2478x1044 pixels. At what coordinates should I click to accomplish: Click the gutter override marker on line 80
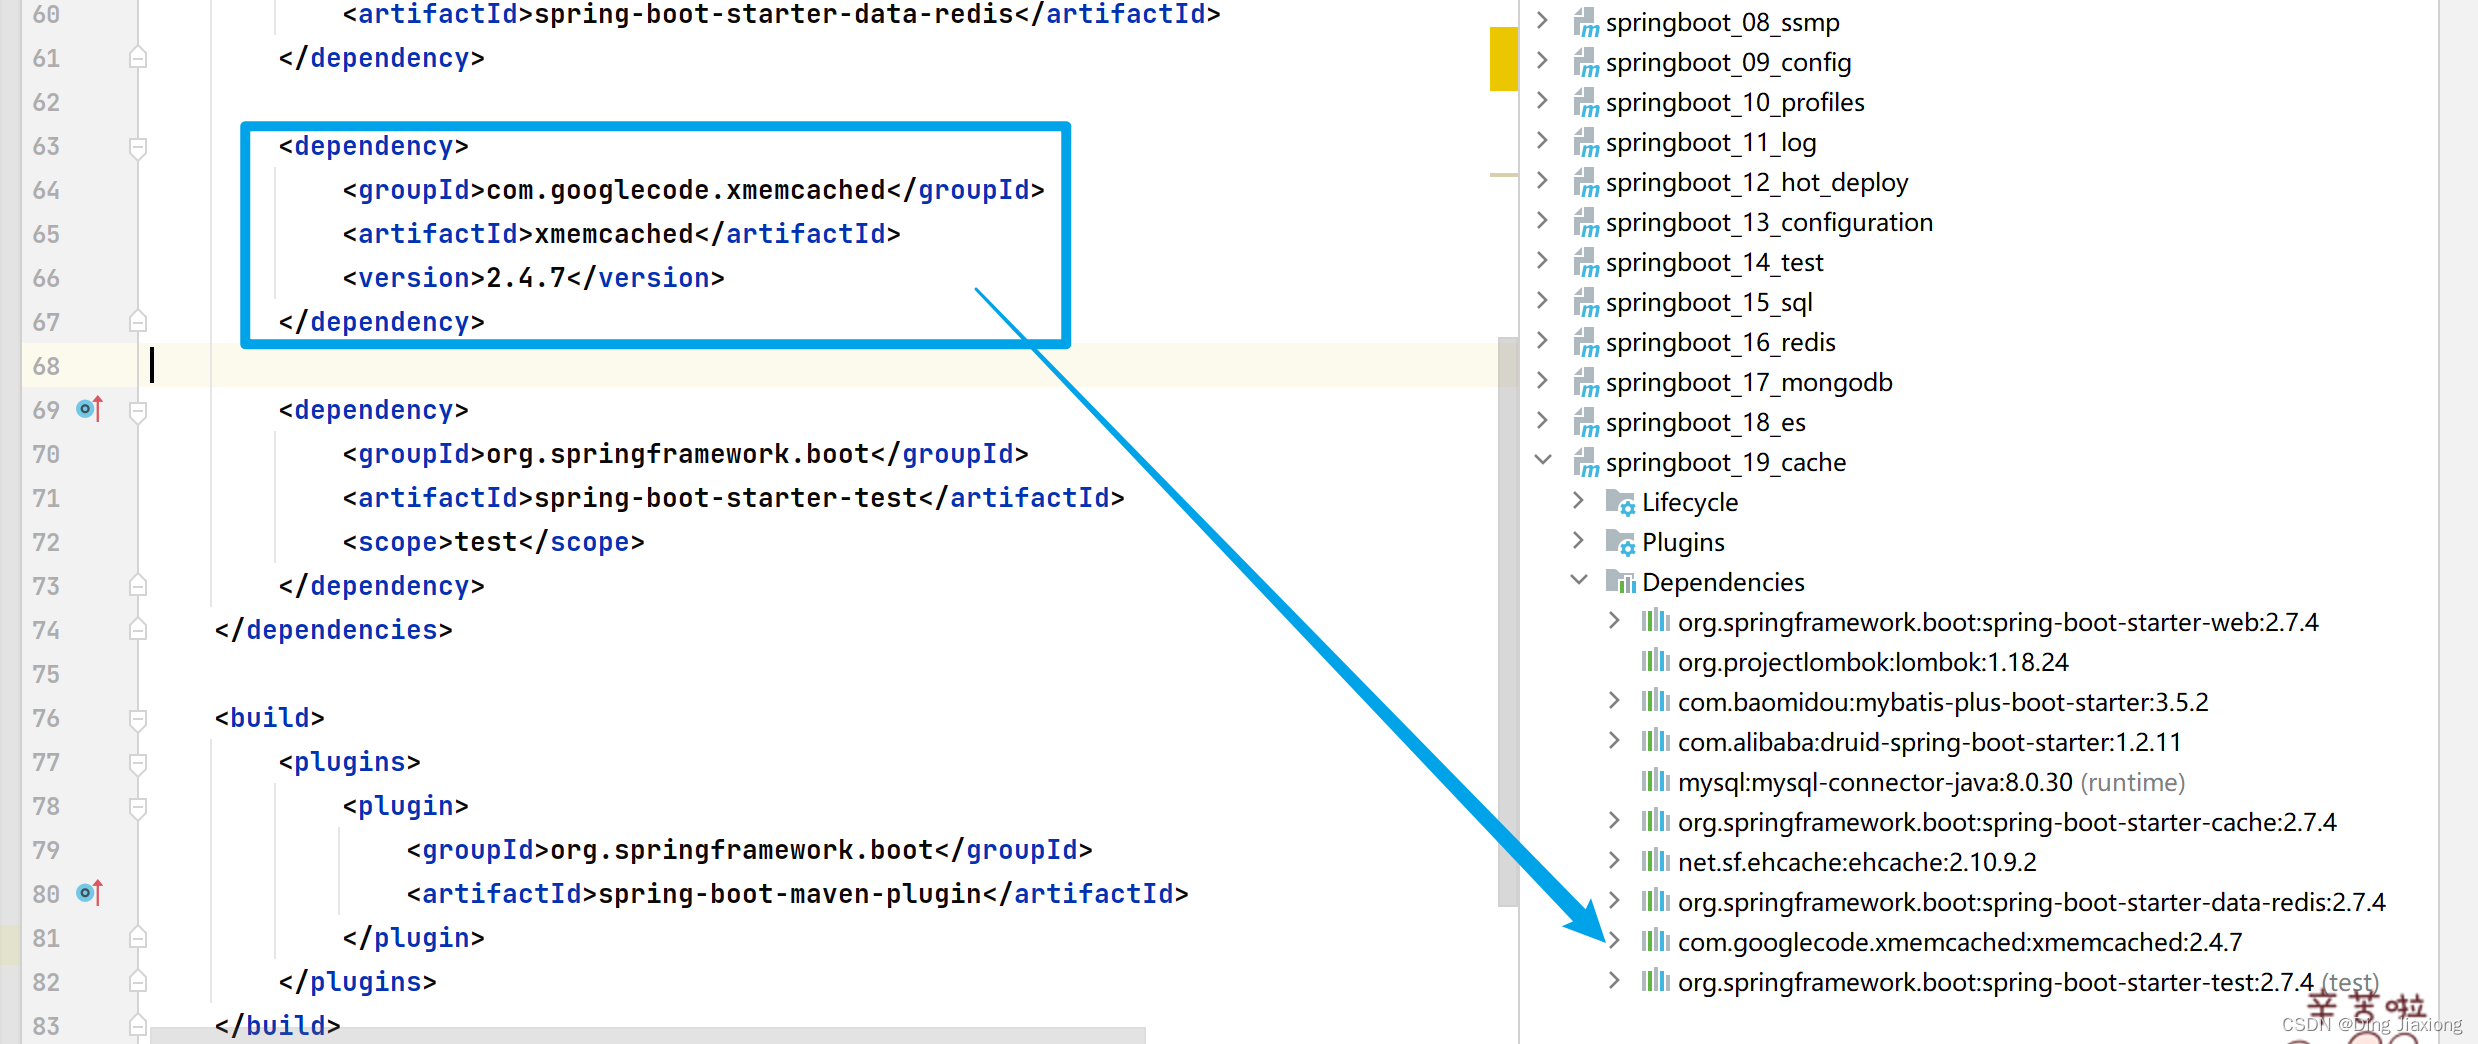pyautogui.click(x=90, y=893)
